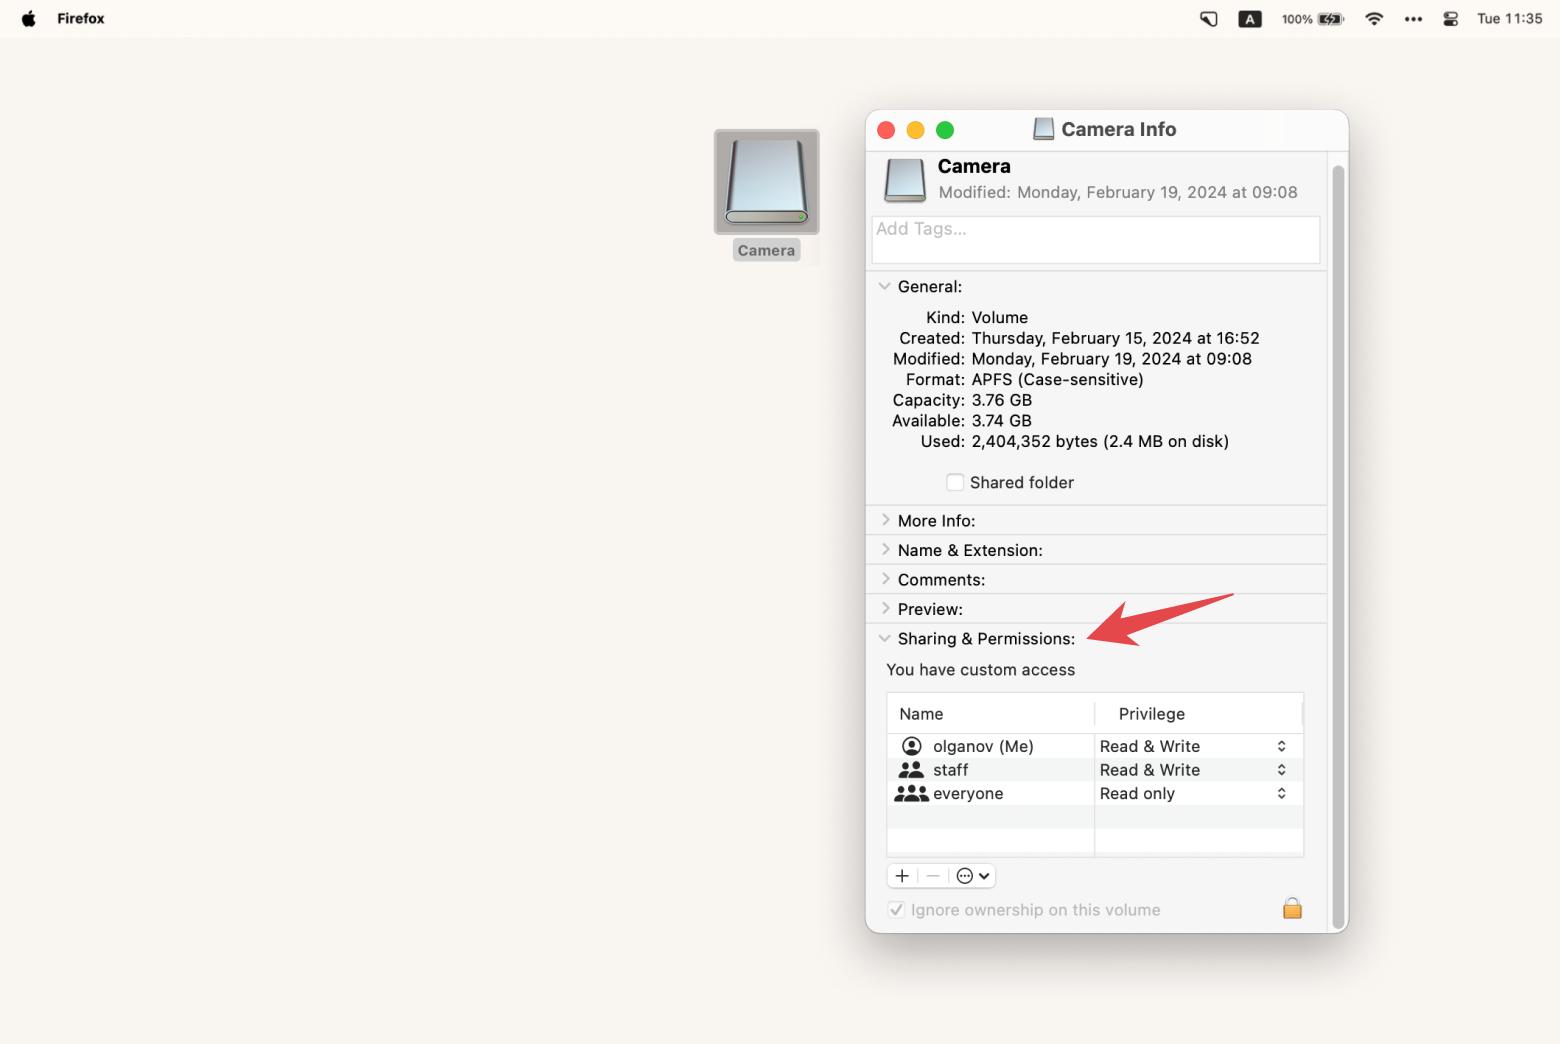Minimize the Camera Info window
The width and height of the screenshot is (1560, 1044).
pos(915,130)
